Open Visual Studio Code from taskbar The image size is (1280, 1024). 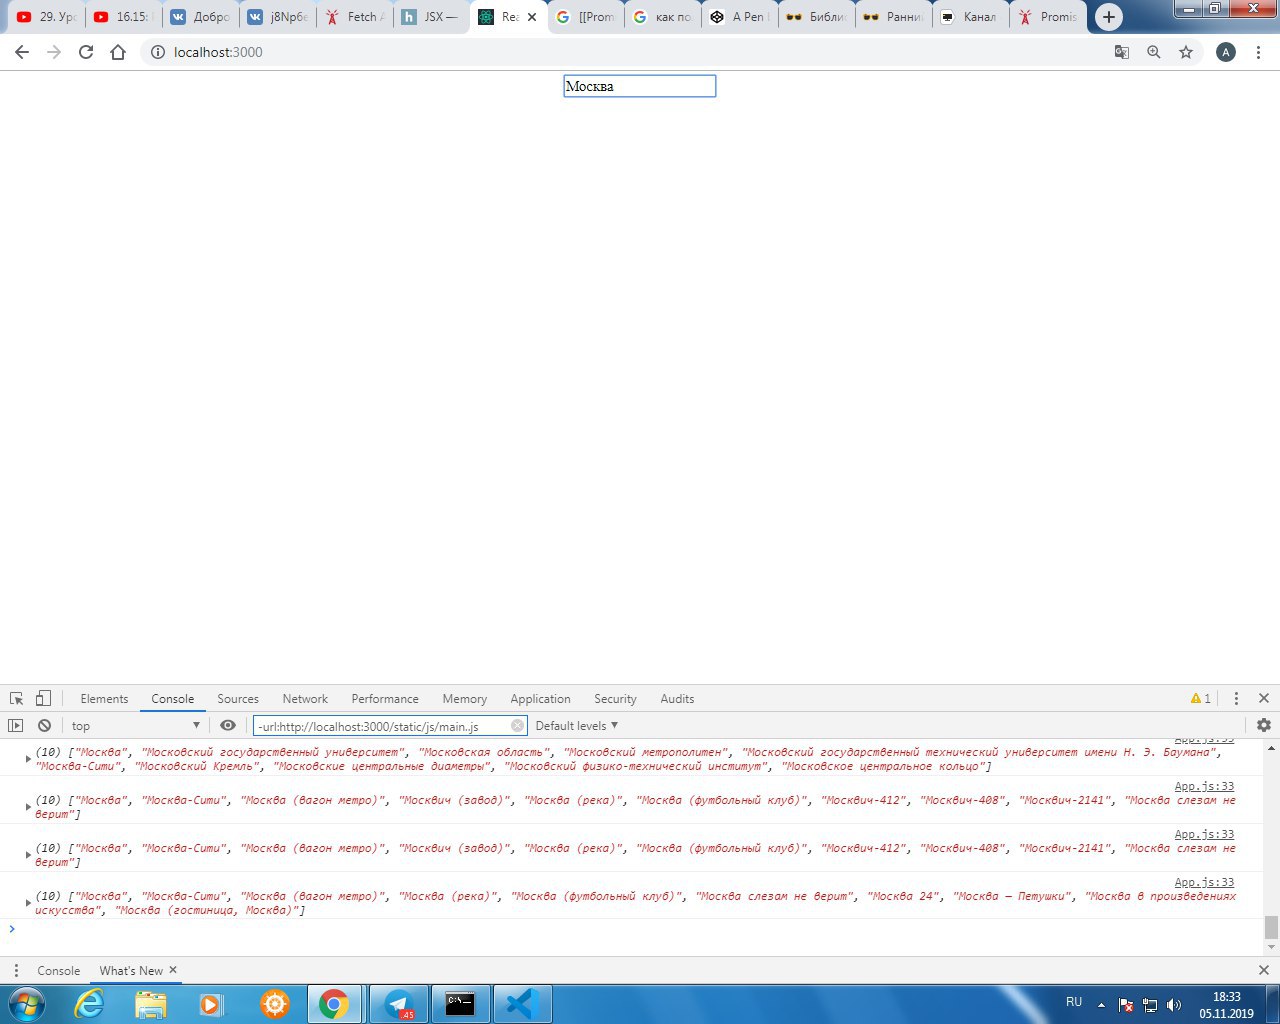pos(522,1003)
